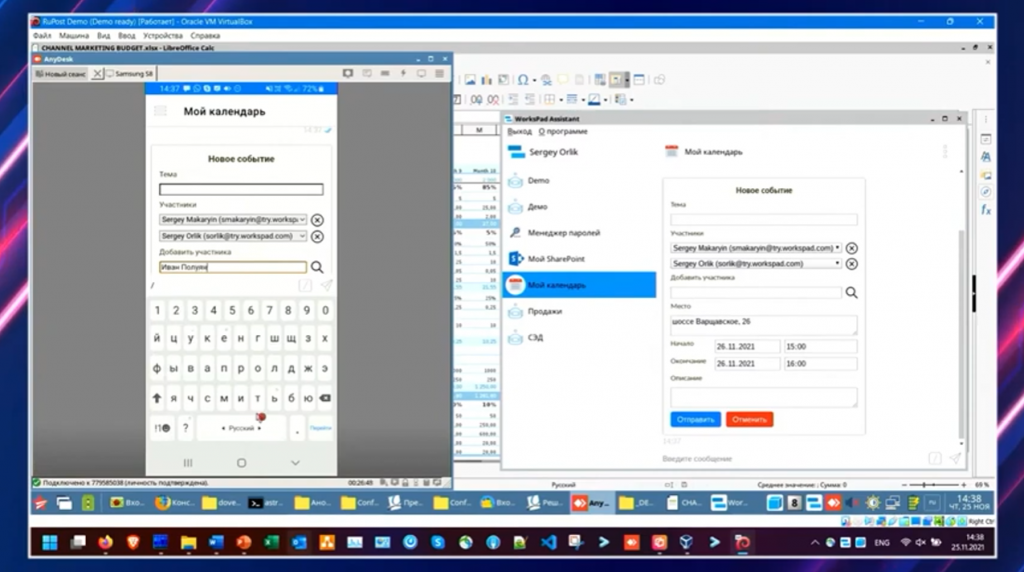
Task: Switch to Samsung S8 tab in AnyDesk
Action: click(x=130, y=74)
